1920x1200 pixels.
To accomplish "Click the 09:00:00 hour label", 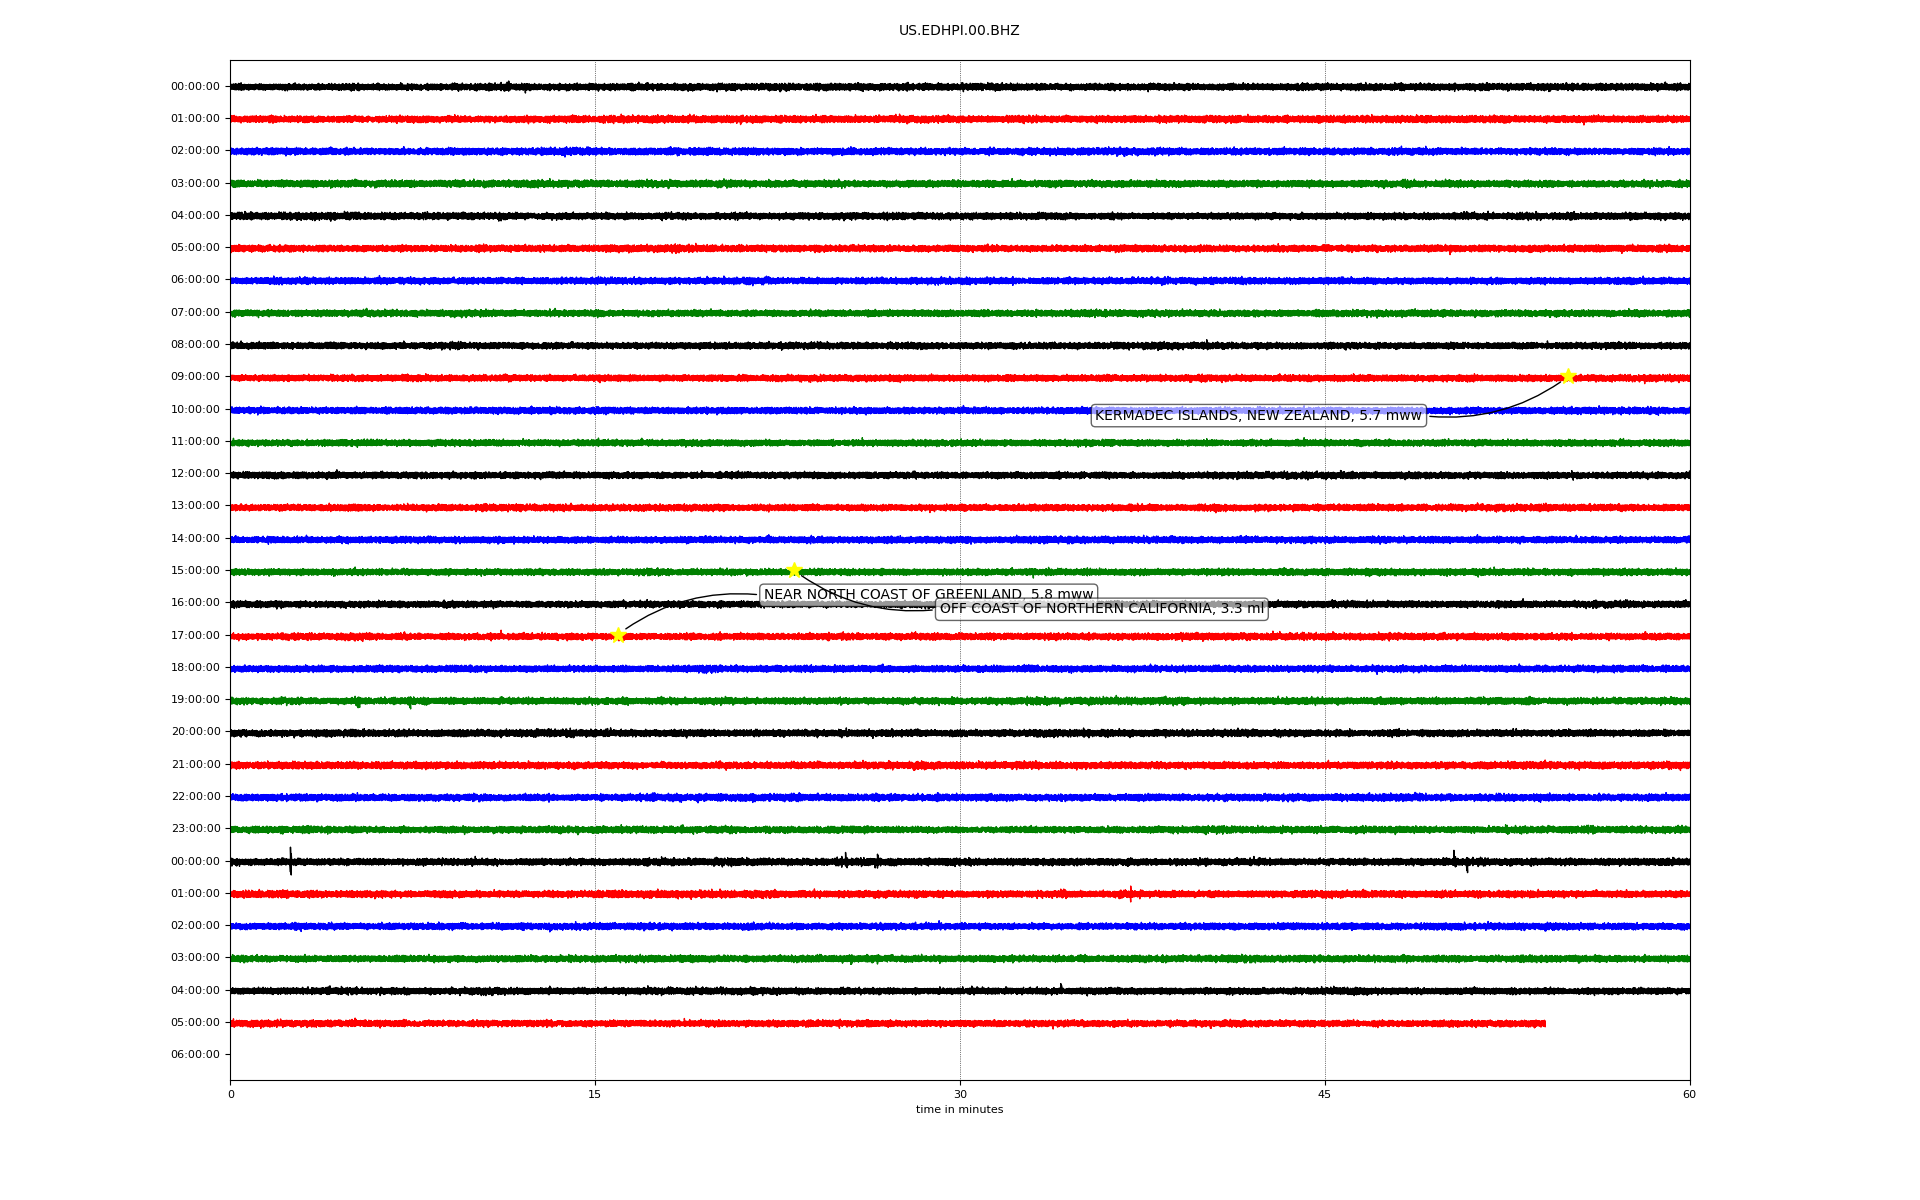I will 195,377.
